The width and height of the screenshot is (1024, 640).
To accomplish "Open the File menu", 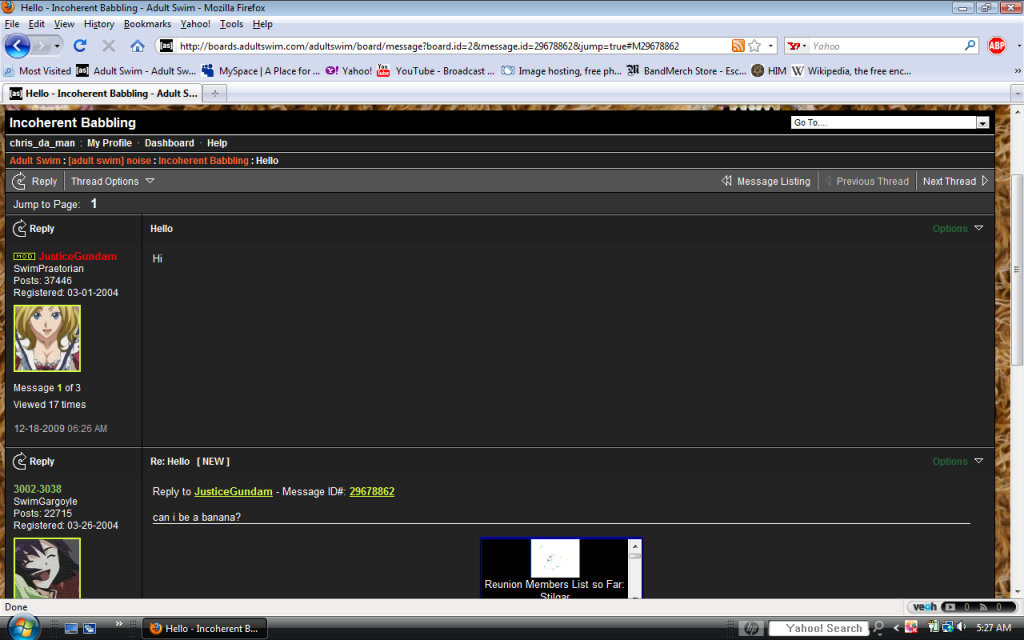I will (x=12, y=24).
